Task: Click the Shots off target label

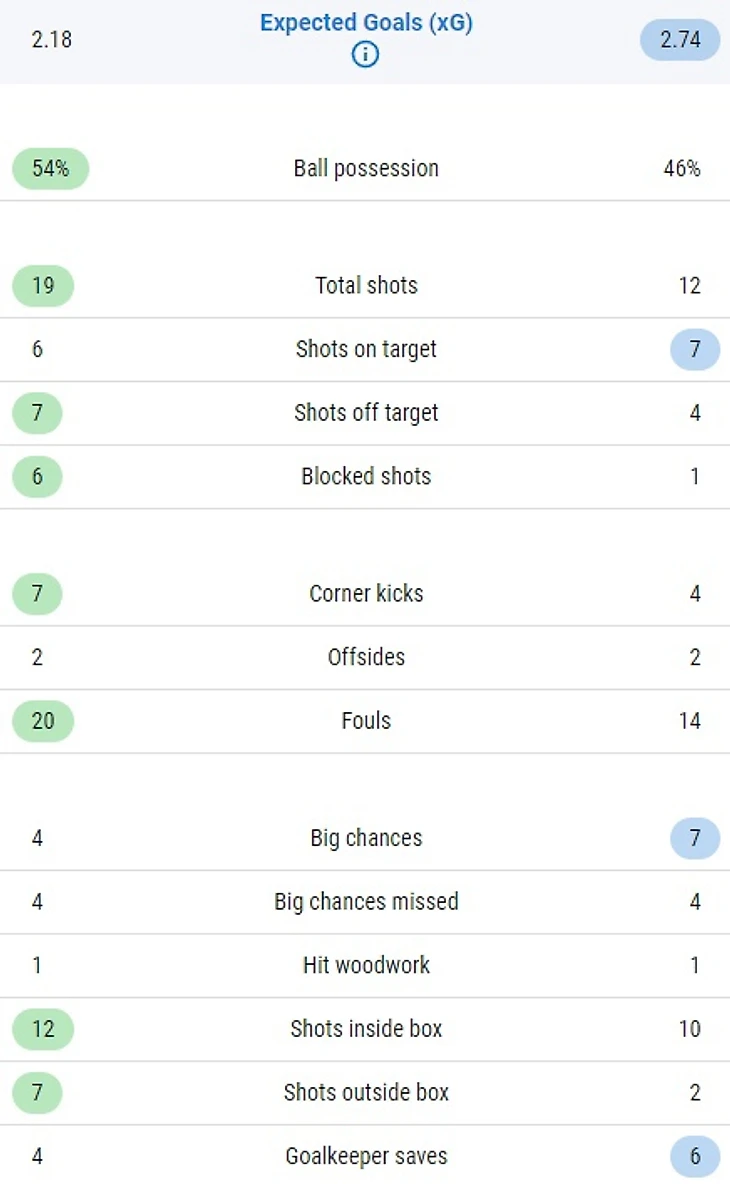Action: click(366, 413)
